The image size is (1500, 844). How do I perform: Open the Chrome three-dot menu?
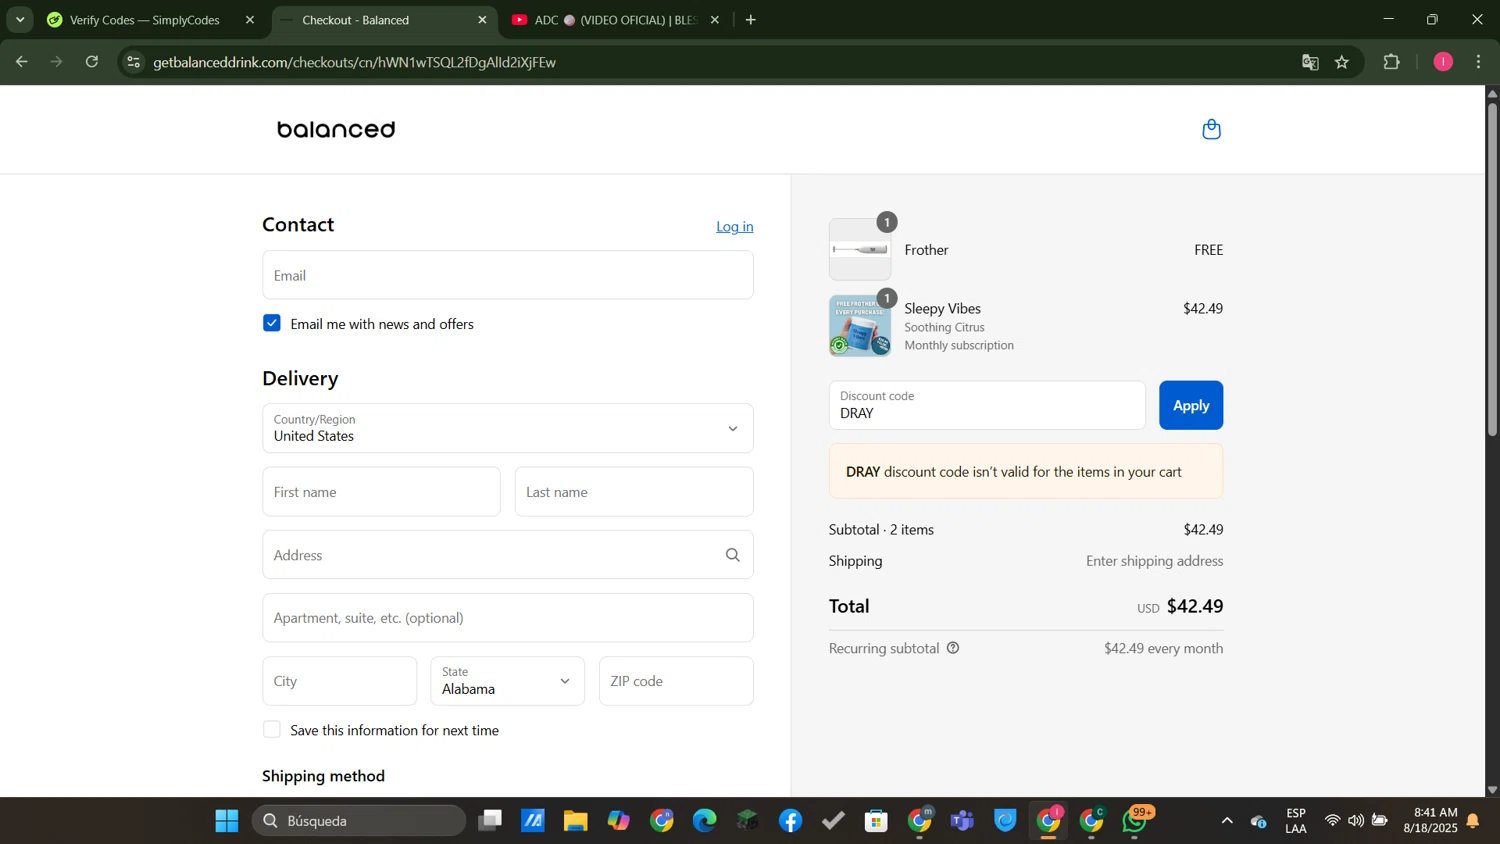coord(1479,62)
